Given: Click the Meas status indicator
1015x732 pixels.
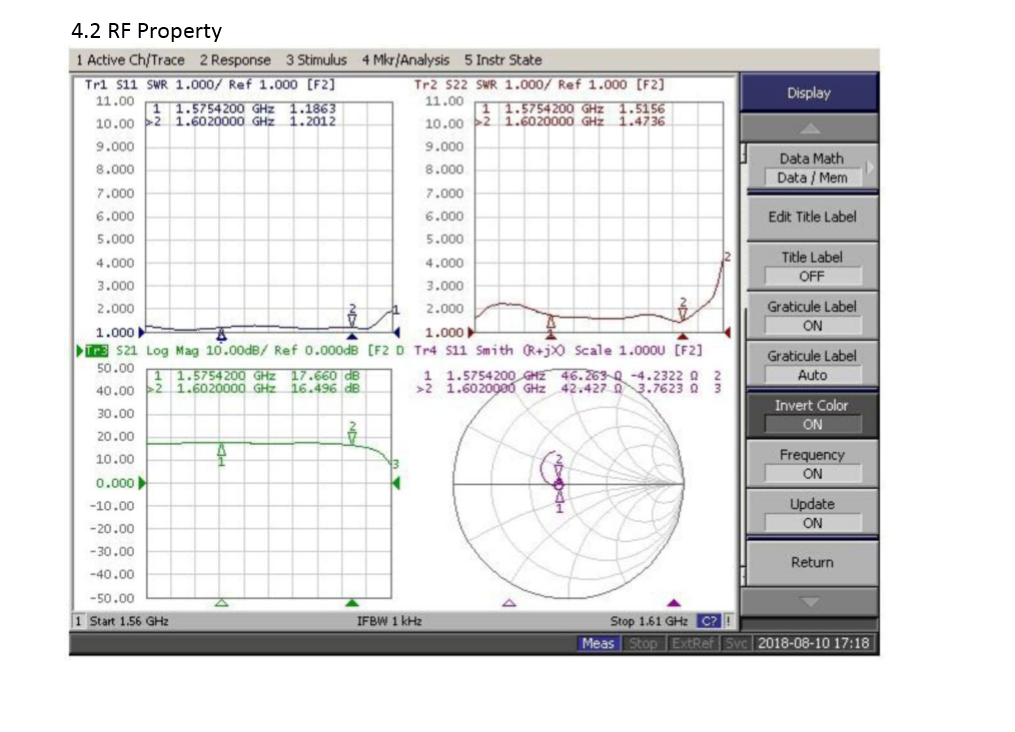Looking at the screenshot, I should pos(597,643).
